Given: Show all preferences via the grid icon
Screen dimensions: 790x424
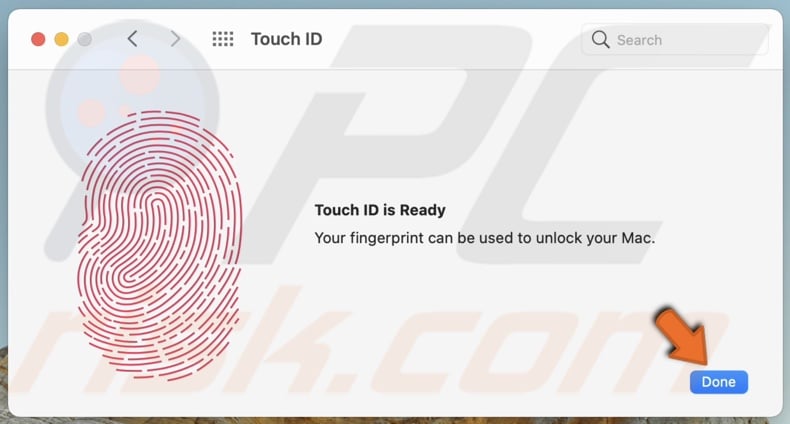Looking at the screenshot, I should click(223, 39).
